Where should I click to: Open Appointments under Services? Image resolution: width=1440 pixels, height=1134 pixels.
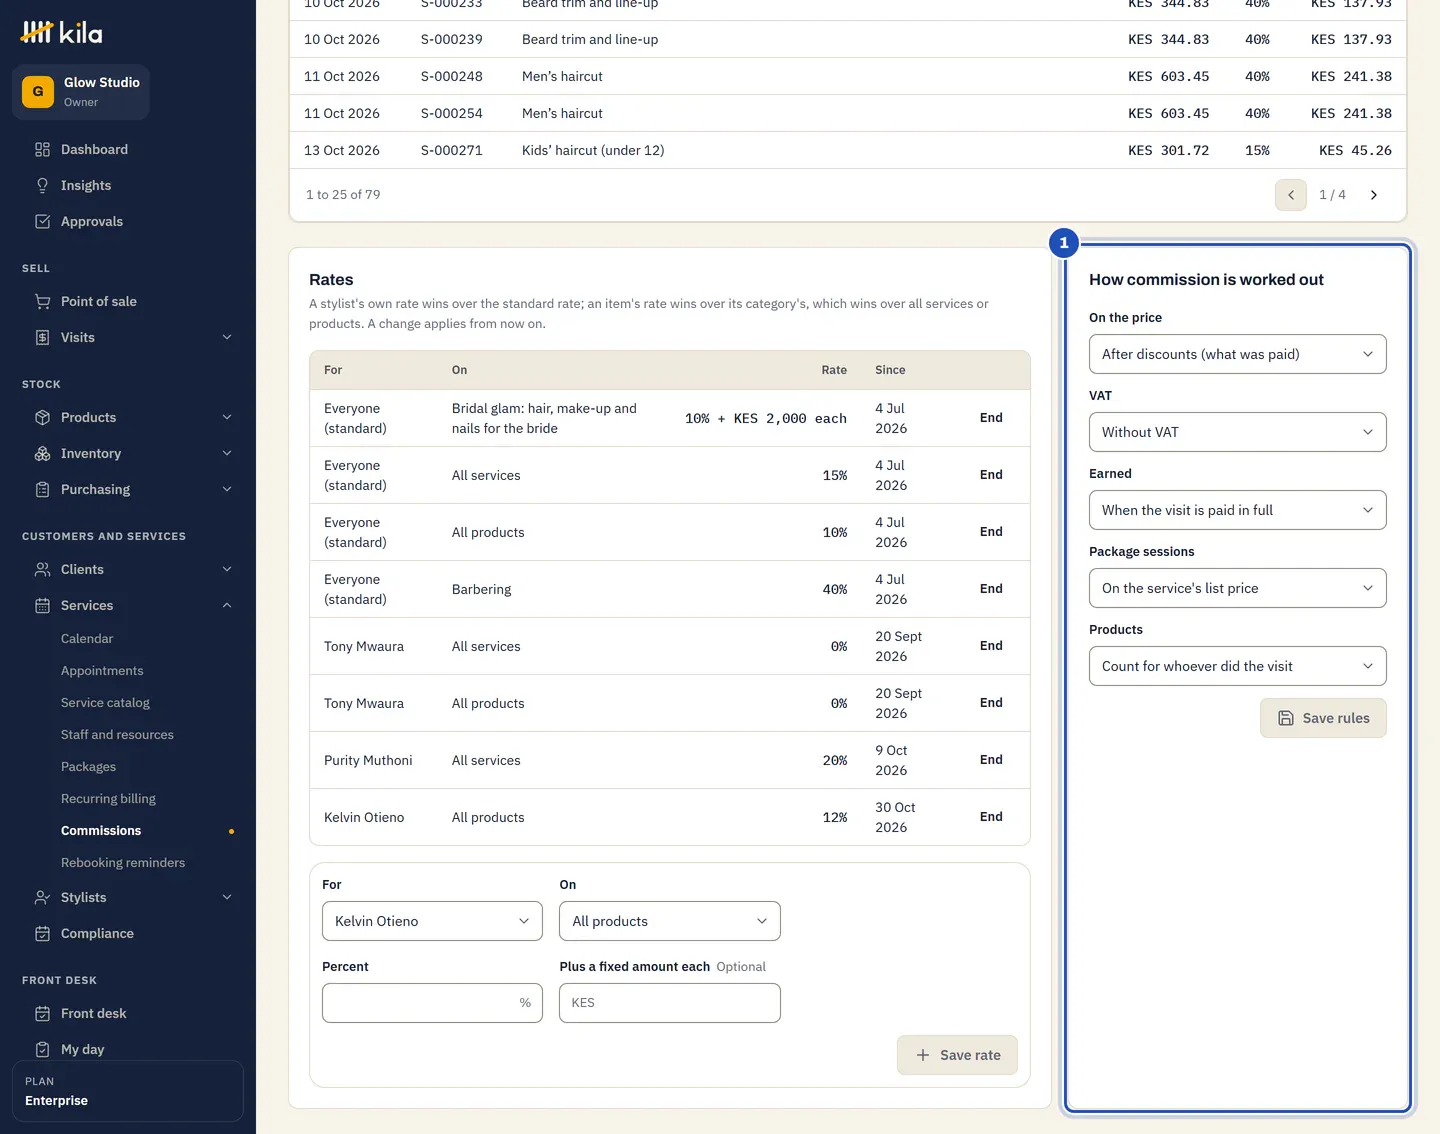[x=102, y=670]
